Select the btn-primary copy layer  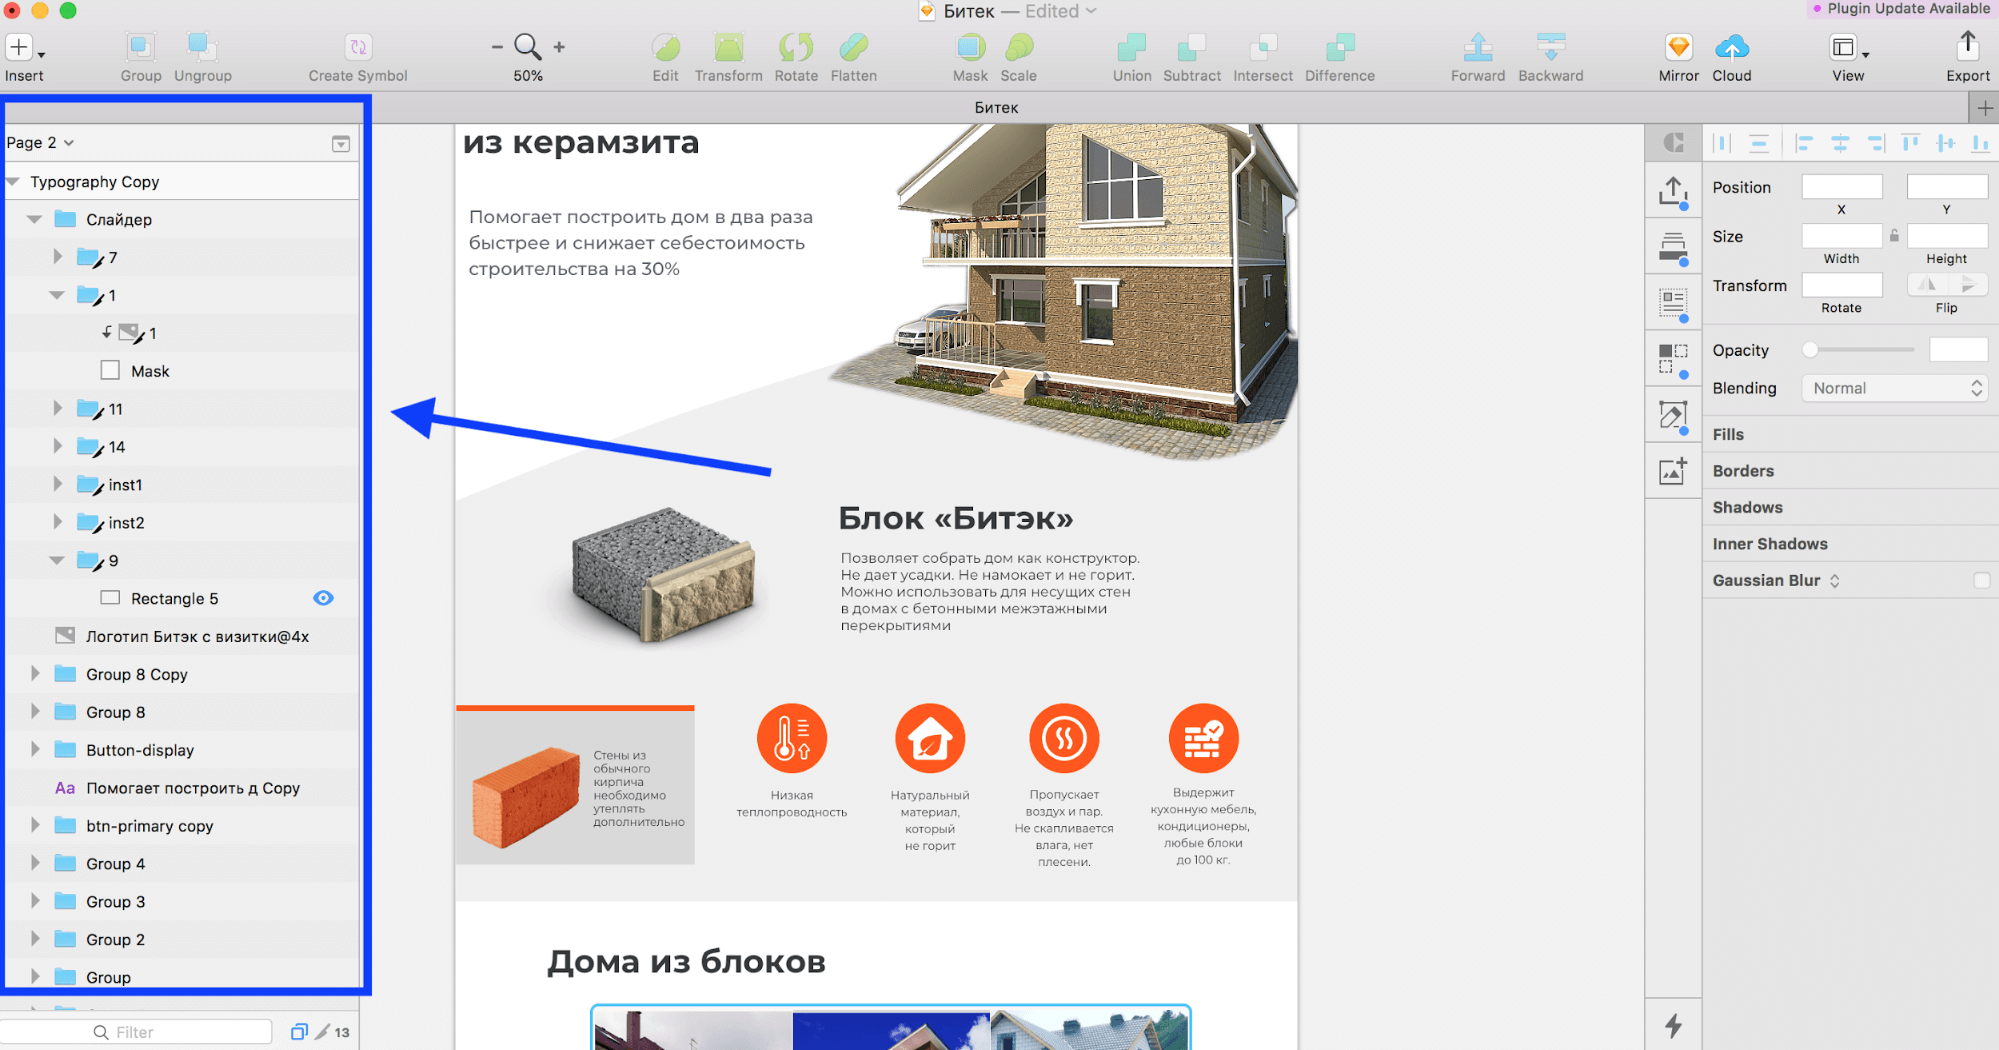(182, 826)
